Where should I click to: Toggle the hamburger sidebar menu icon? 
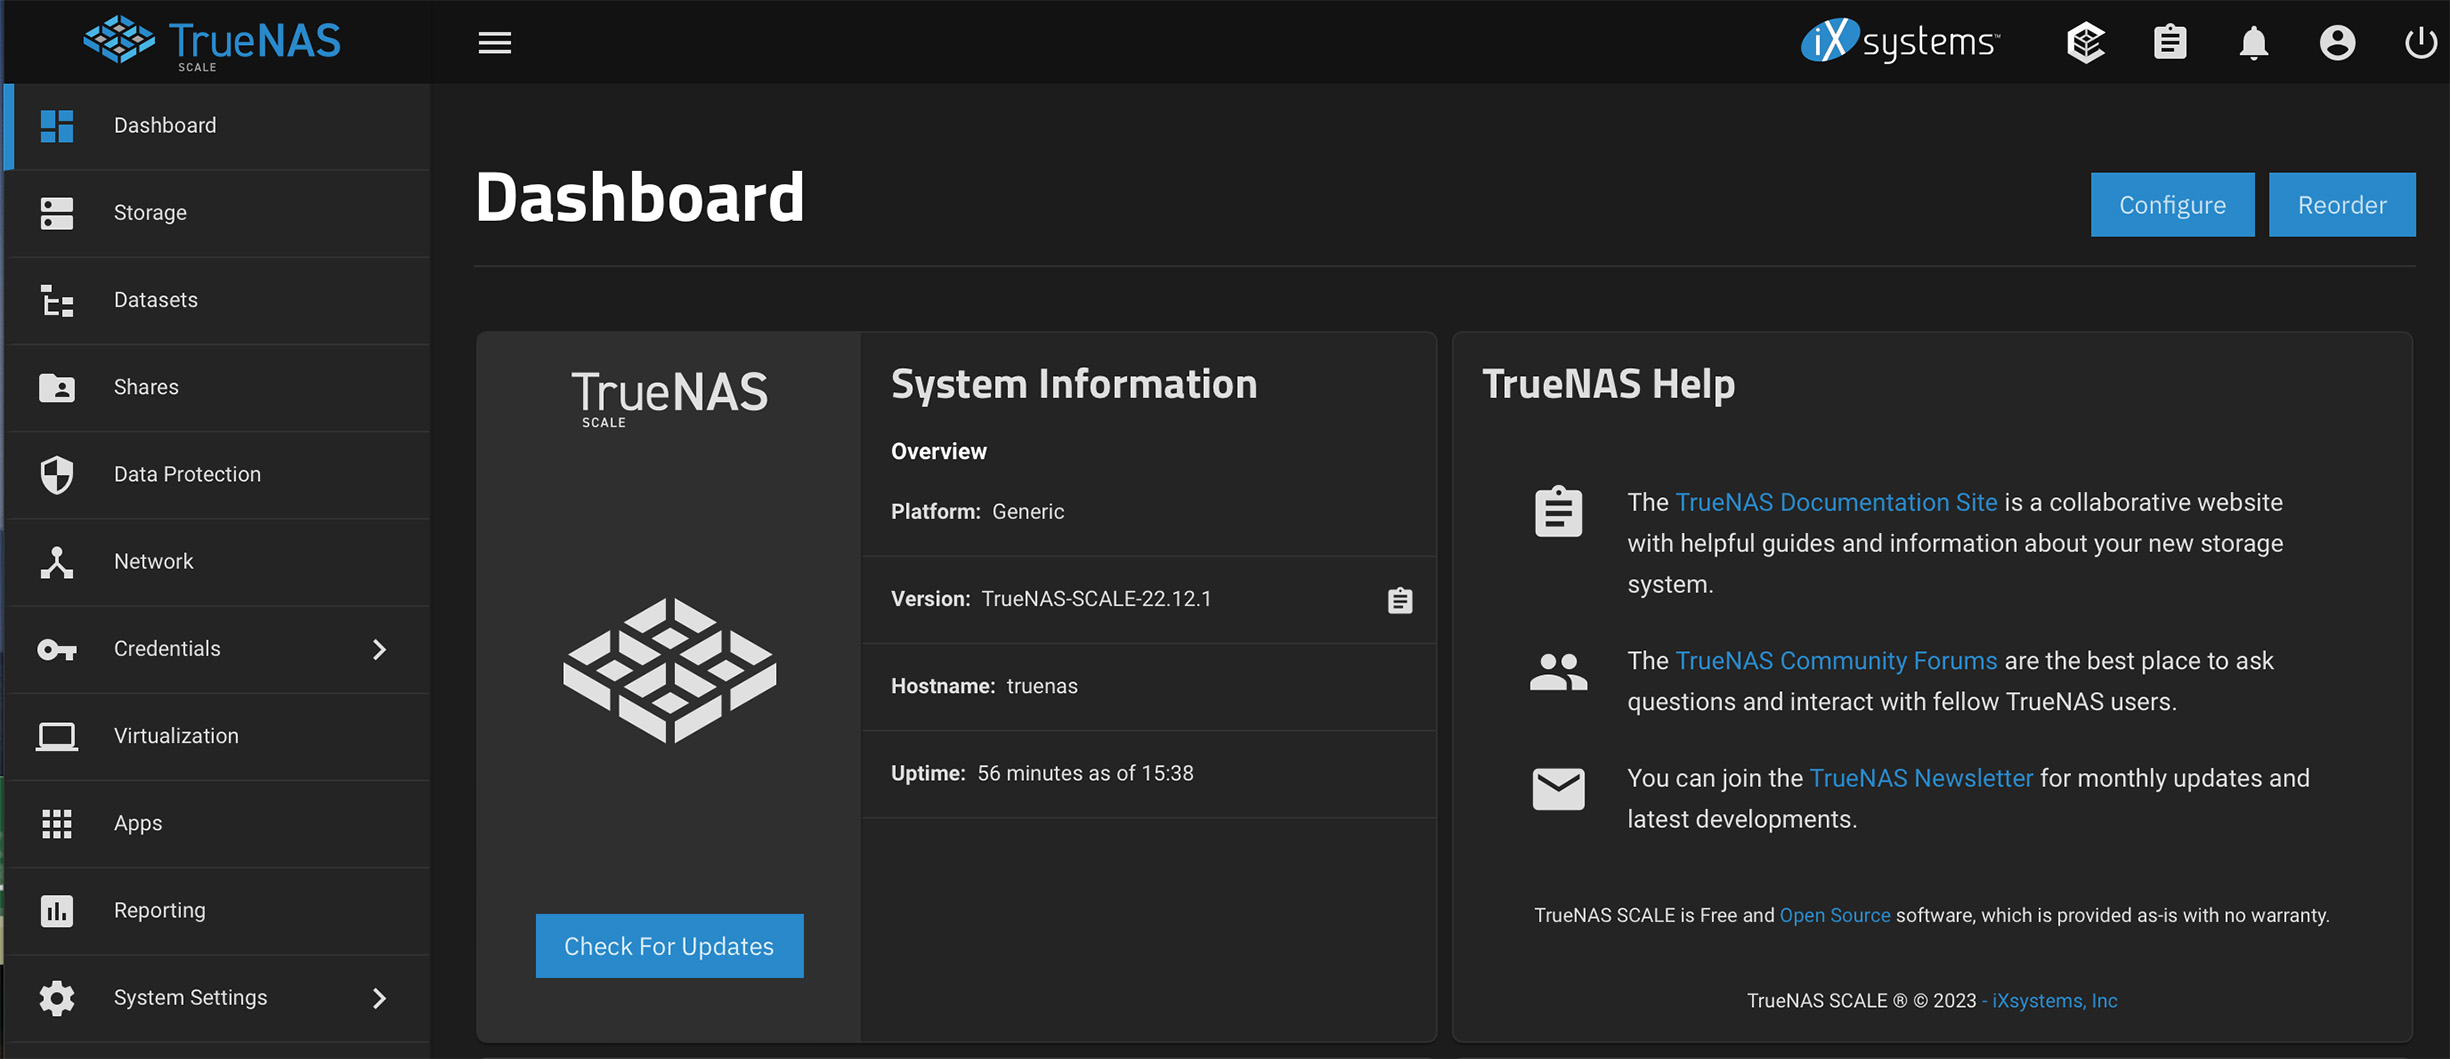tap(494, 42)
